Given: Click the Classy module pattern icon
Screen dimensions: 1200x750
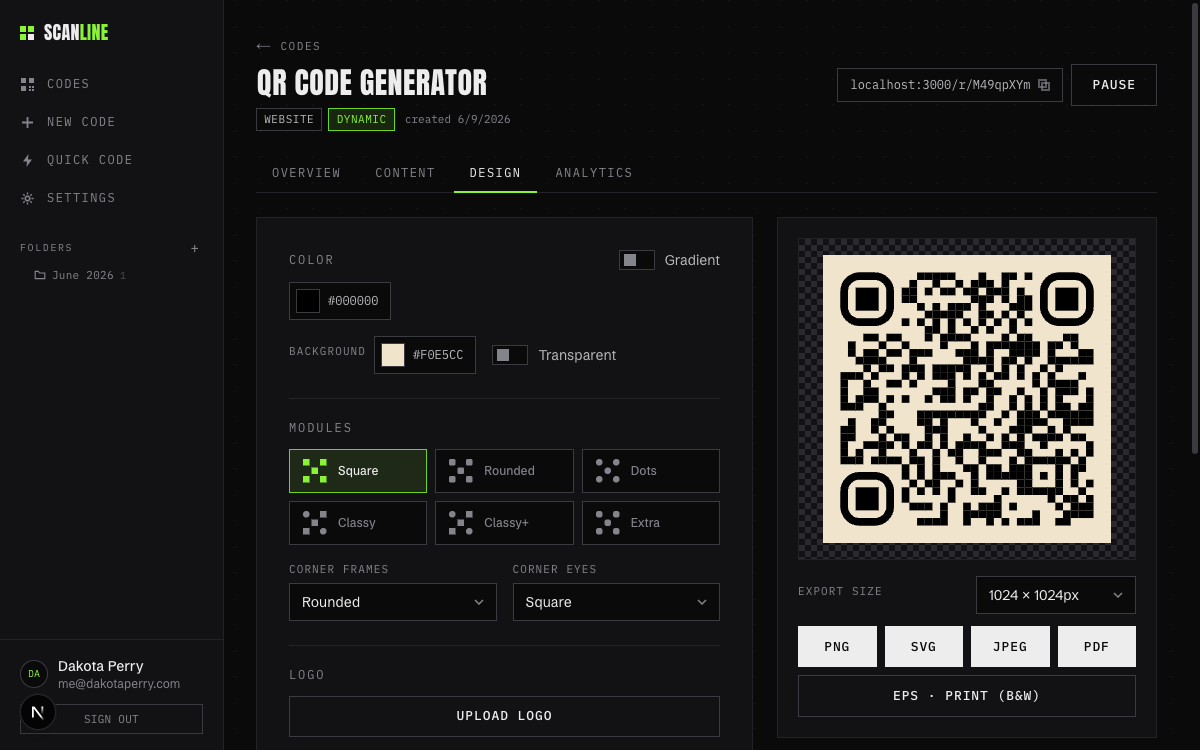Looking at the screenshot, I should pos(315,523).
